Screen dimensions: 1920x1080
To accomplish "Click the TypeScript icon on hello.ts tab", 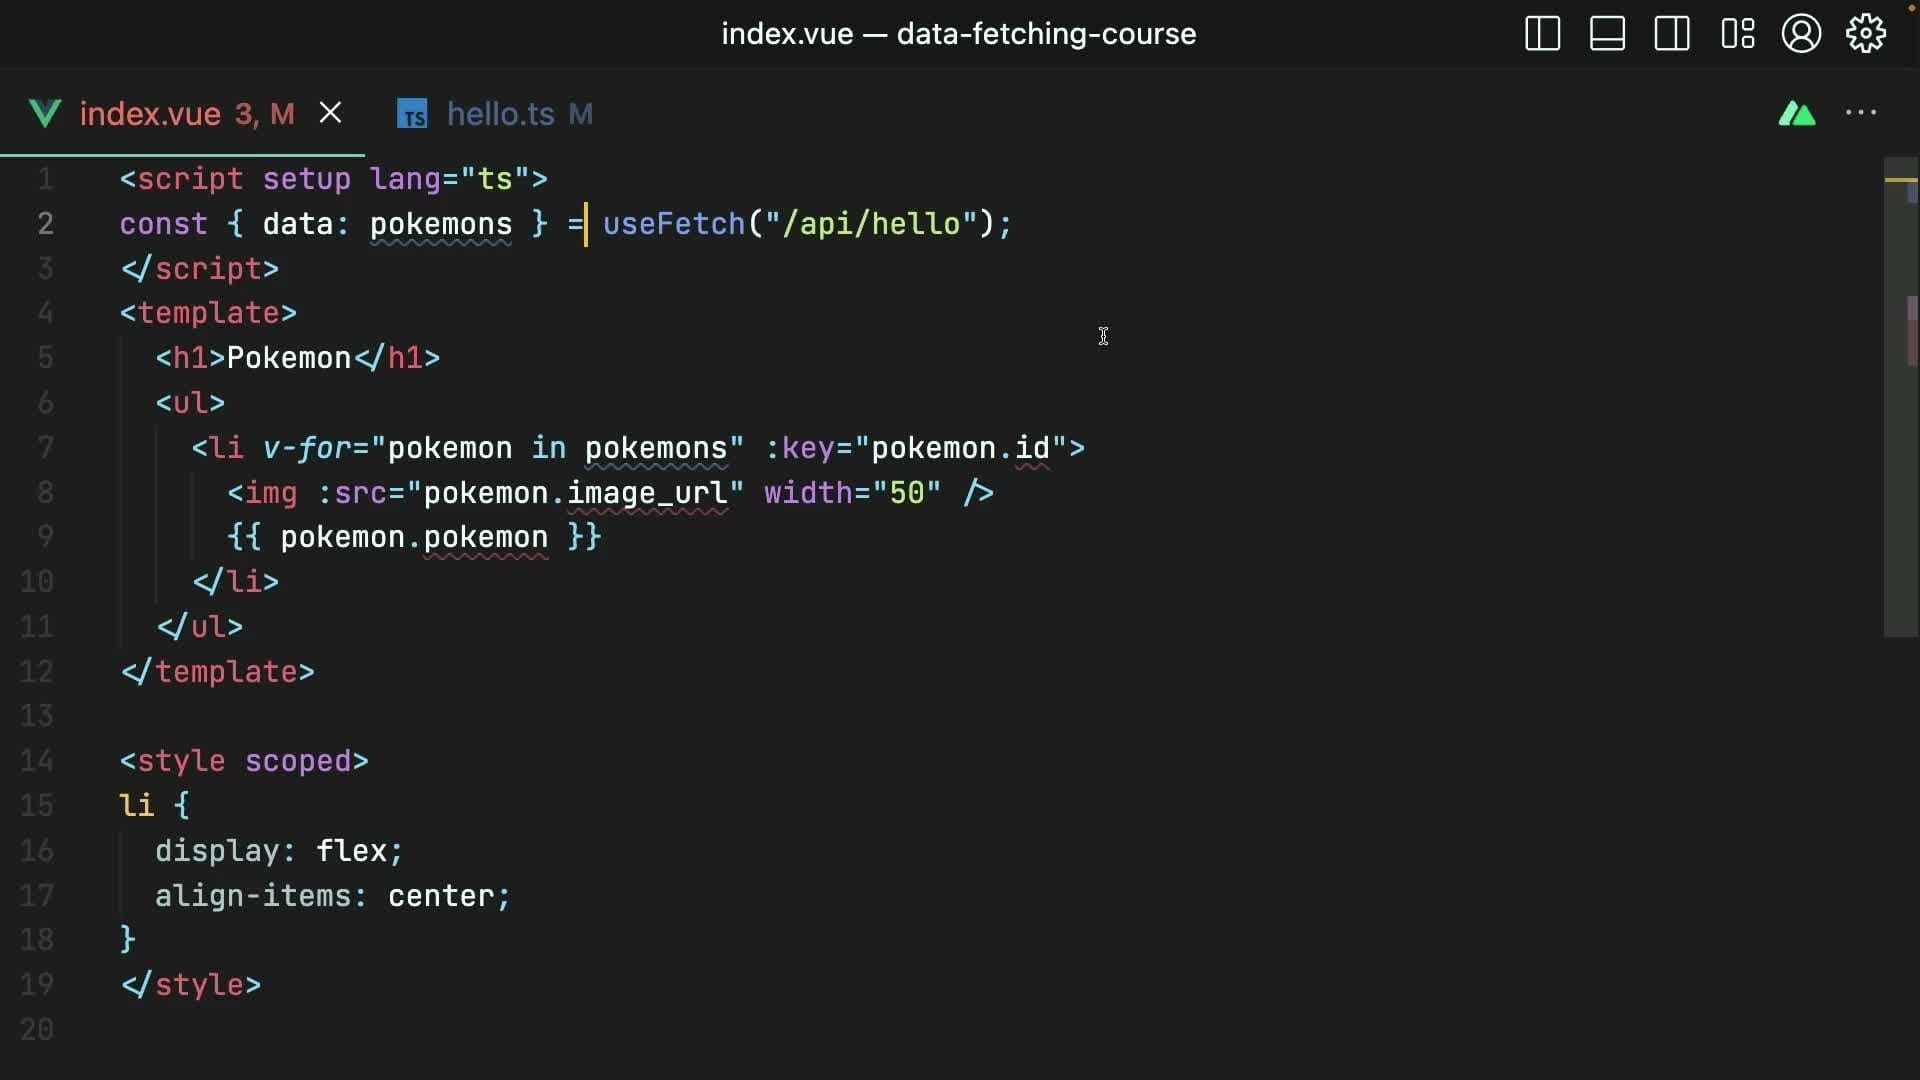I will [x=412, y=114].
